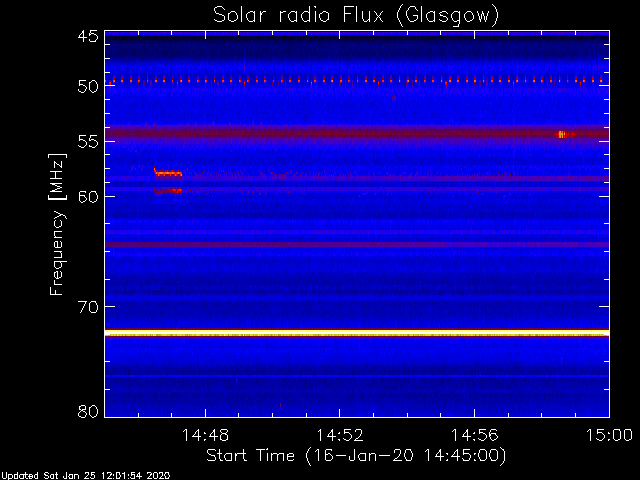Viewport: 640px width, 480px height.
Task: Click the 15:00 time tick label
Action: tap(609, 435)
